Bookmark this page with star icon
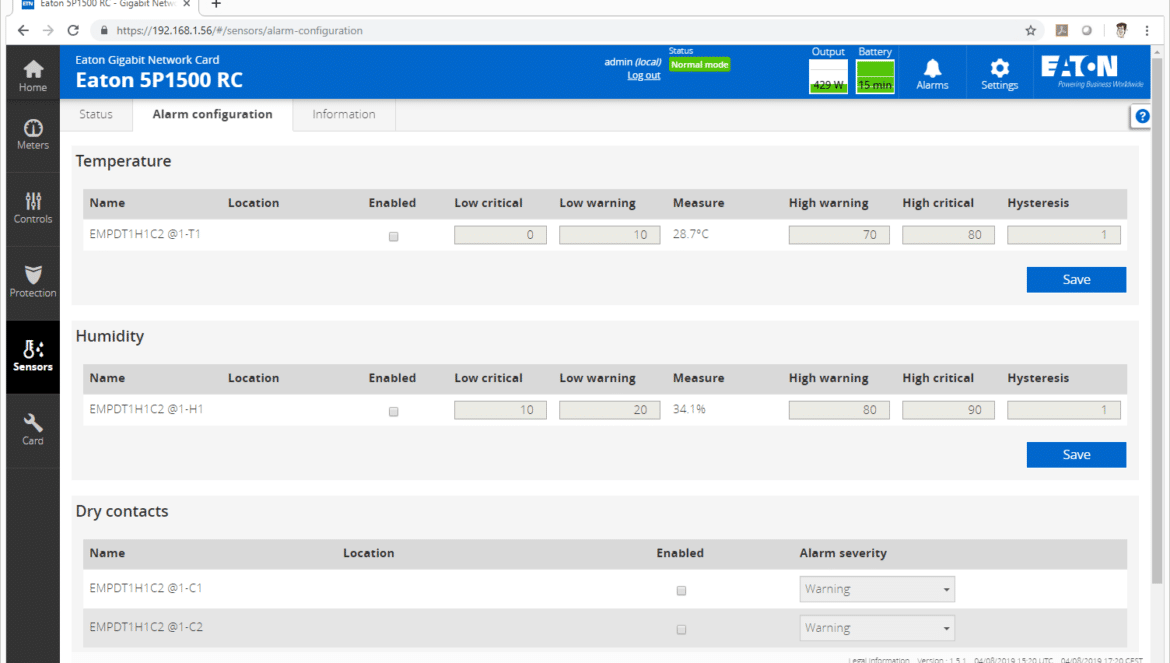 click(1030, 31)
